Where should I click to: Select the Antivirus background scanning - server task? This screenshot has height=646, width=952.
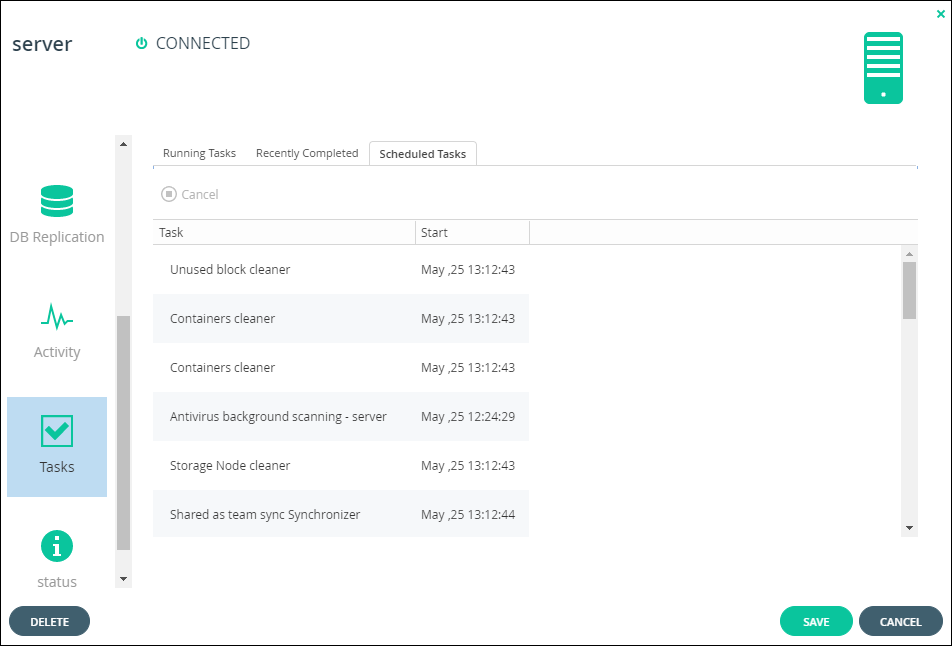click(x=341, y=416)
